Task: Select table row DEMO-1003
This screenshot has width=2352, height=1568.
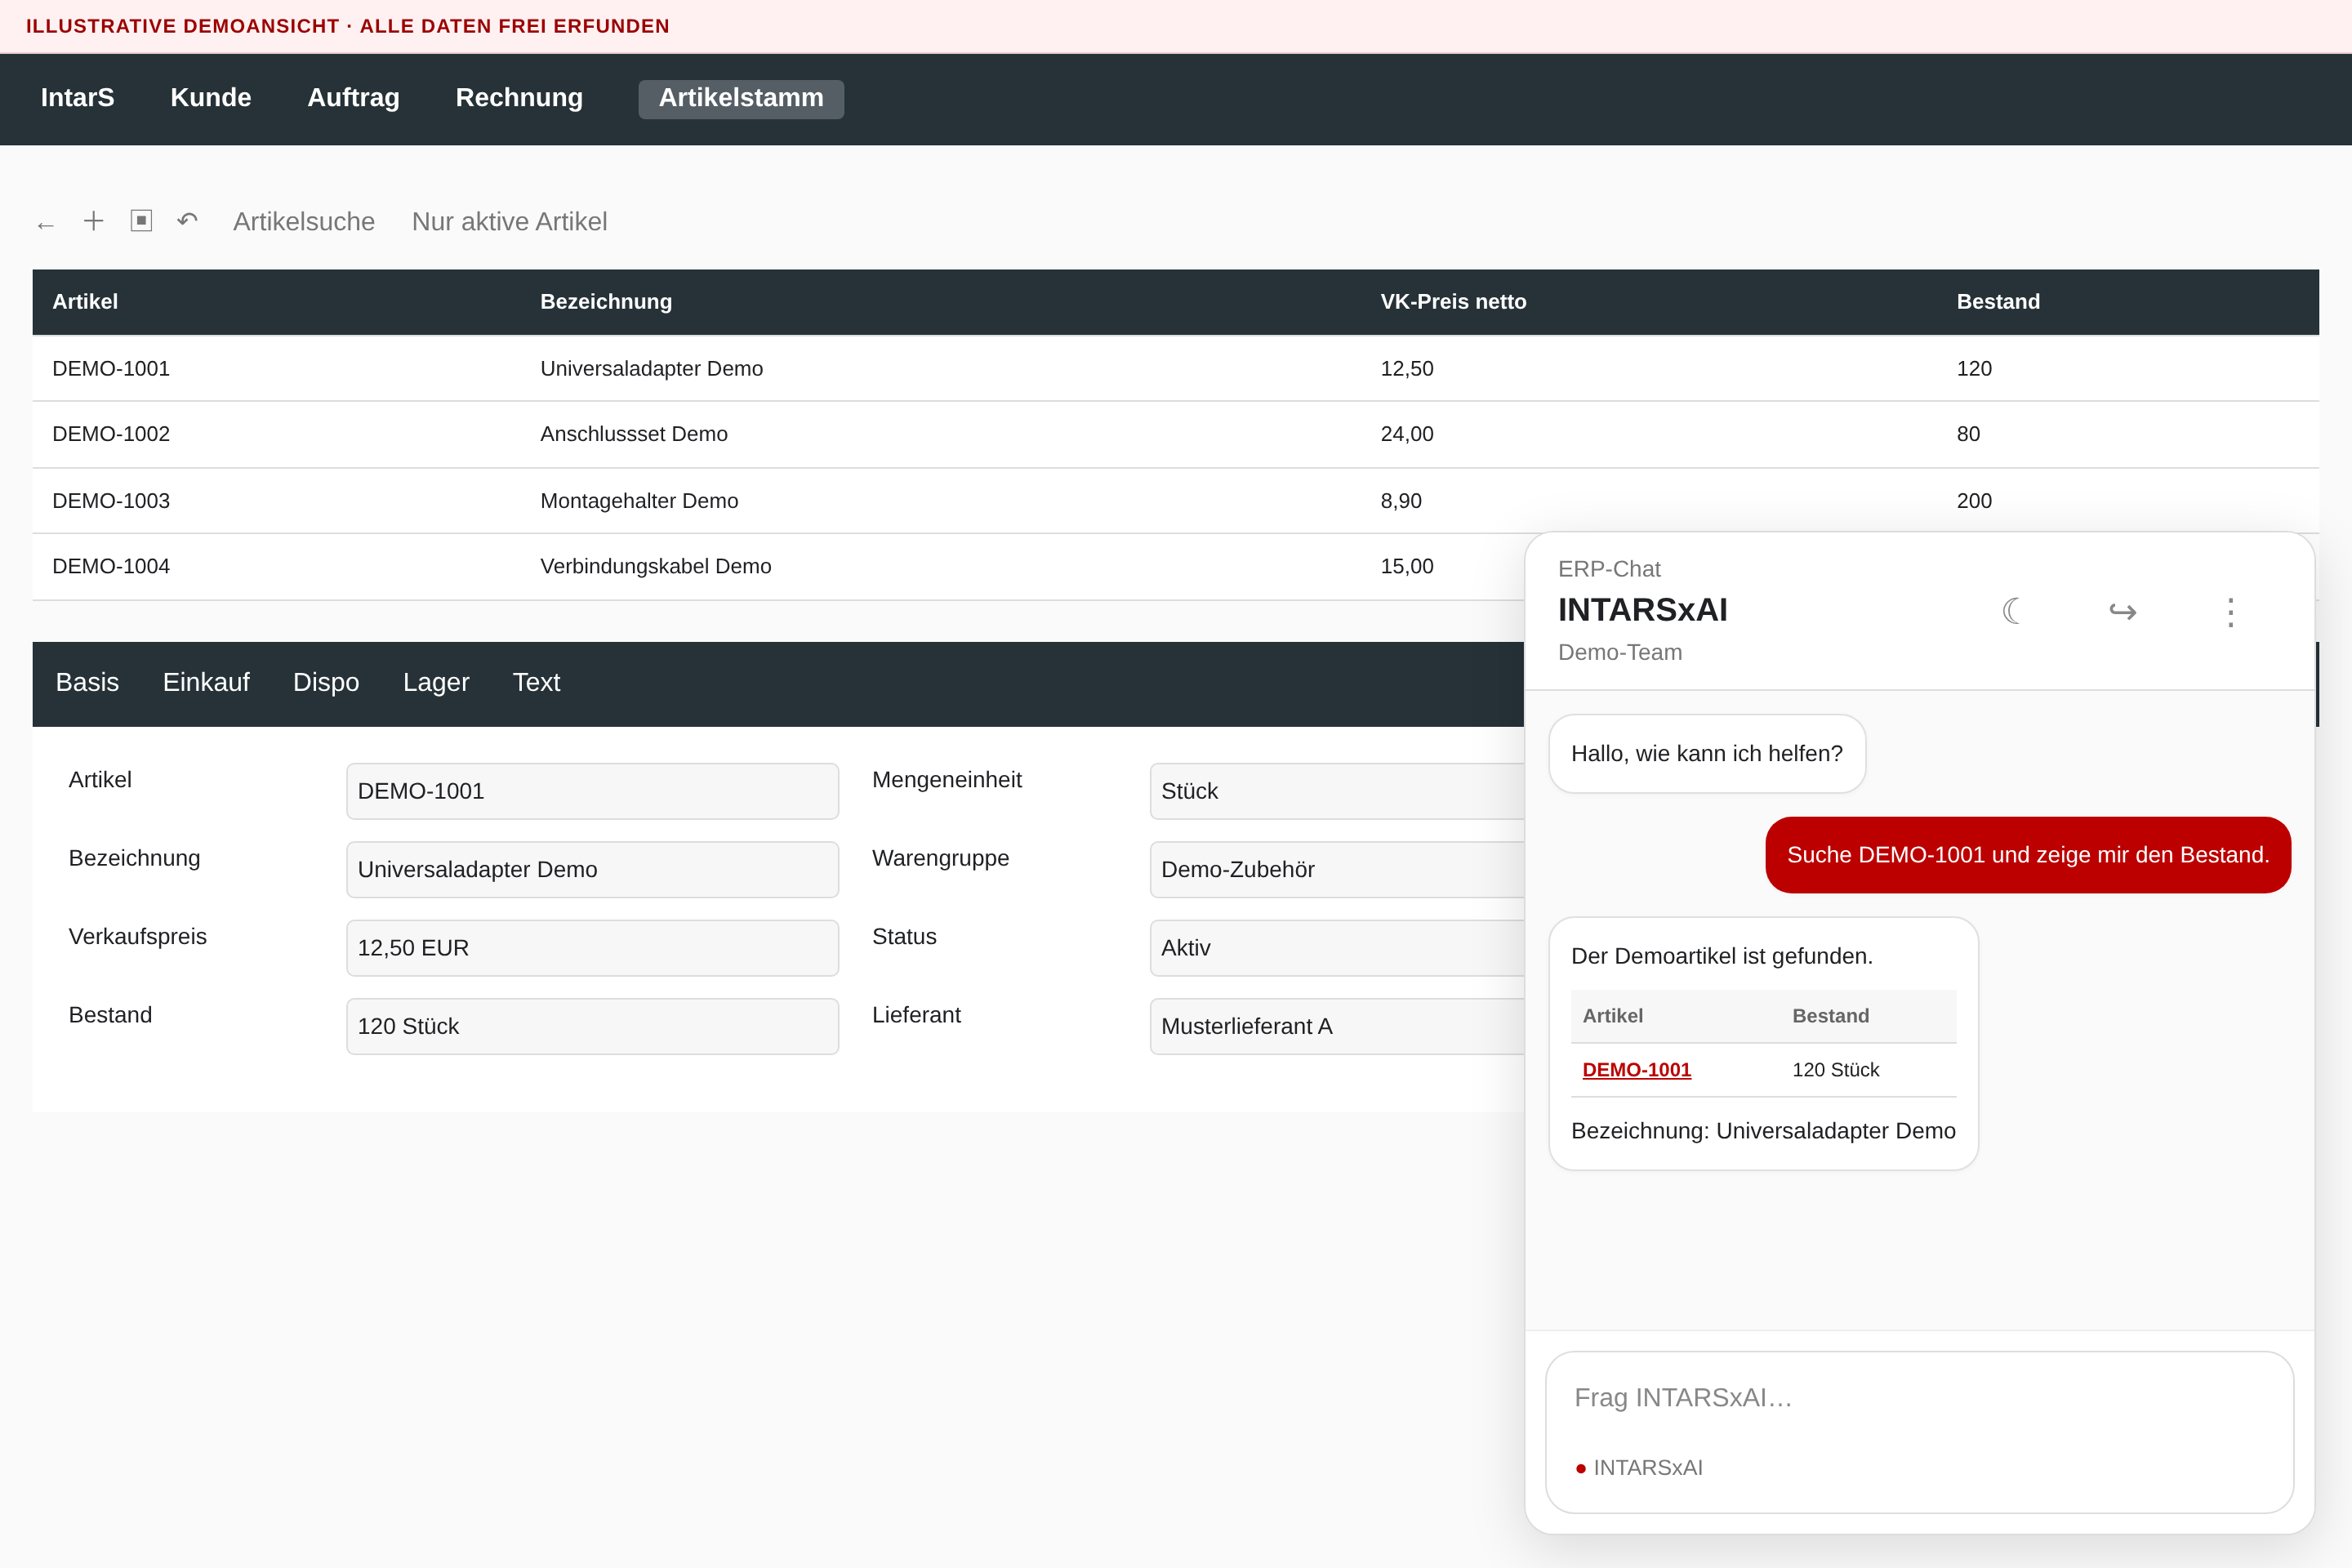Action: (1175, 501)
